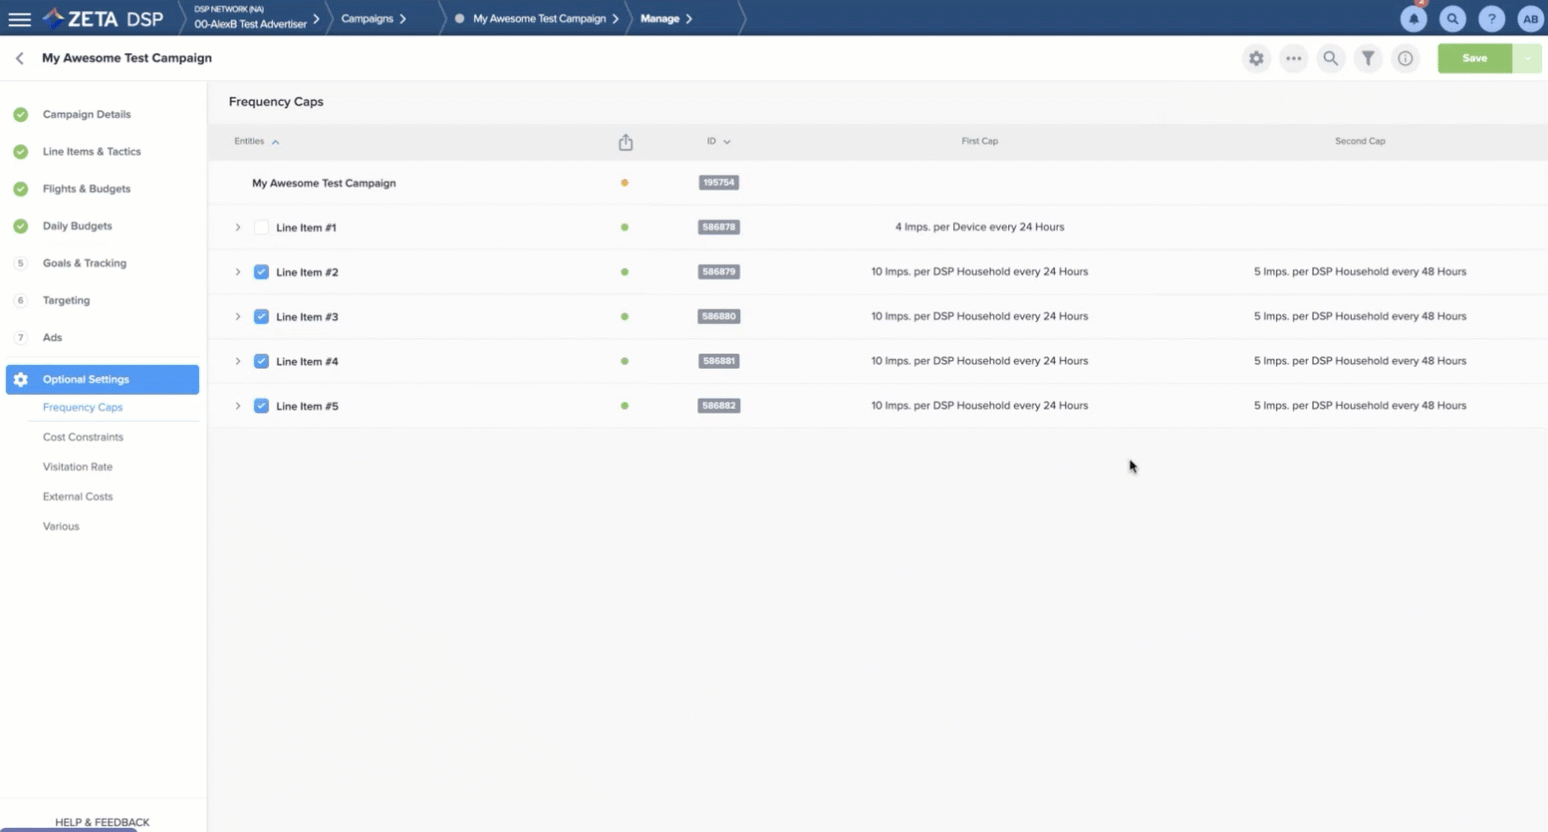Click the green Save button
The width and height of the screenshot is (1548, 832).
[x=1474, y=58]
